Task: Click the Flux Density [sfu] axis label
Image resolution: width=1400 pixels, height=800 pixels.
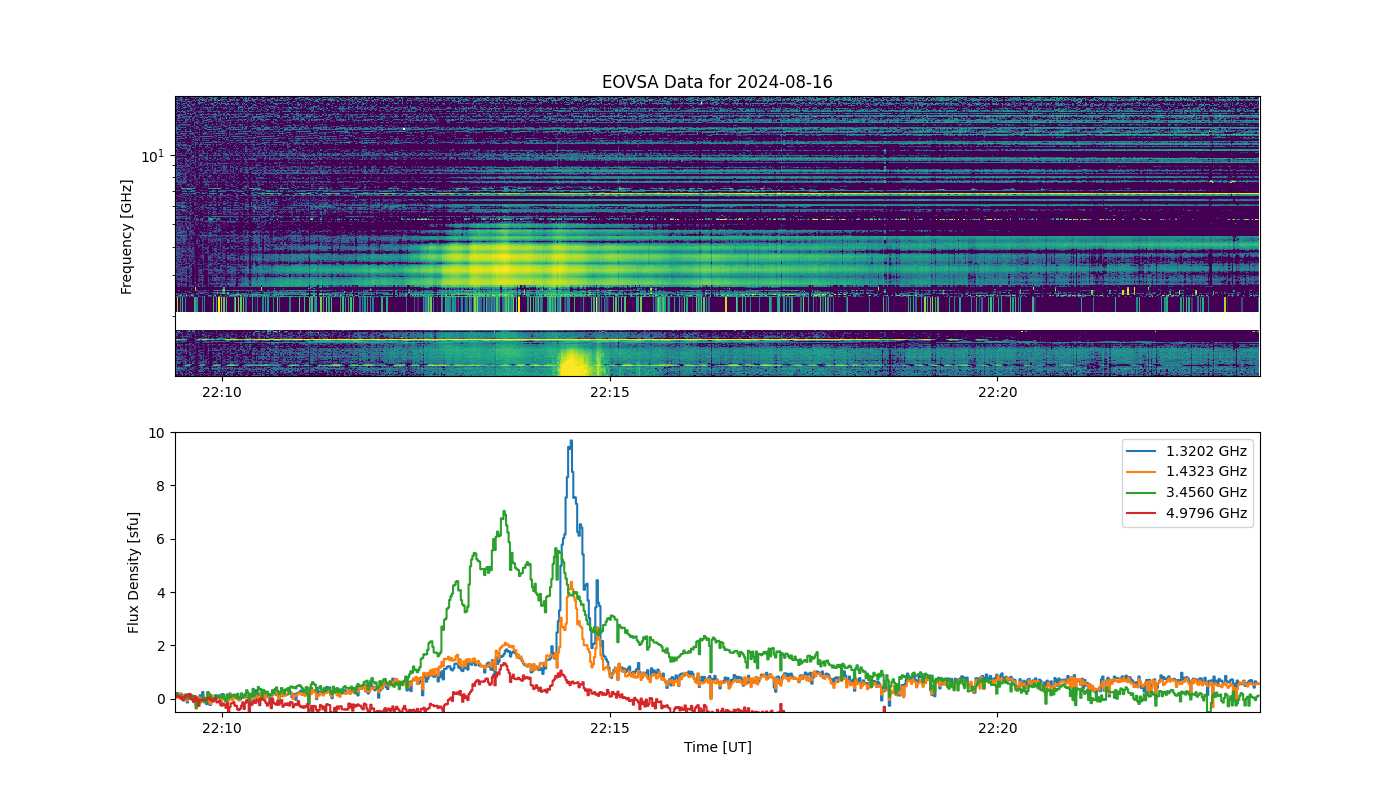Action: [x=134, y=572]
